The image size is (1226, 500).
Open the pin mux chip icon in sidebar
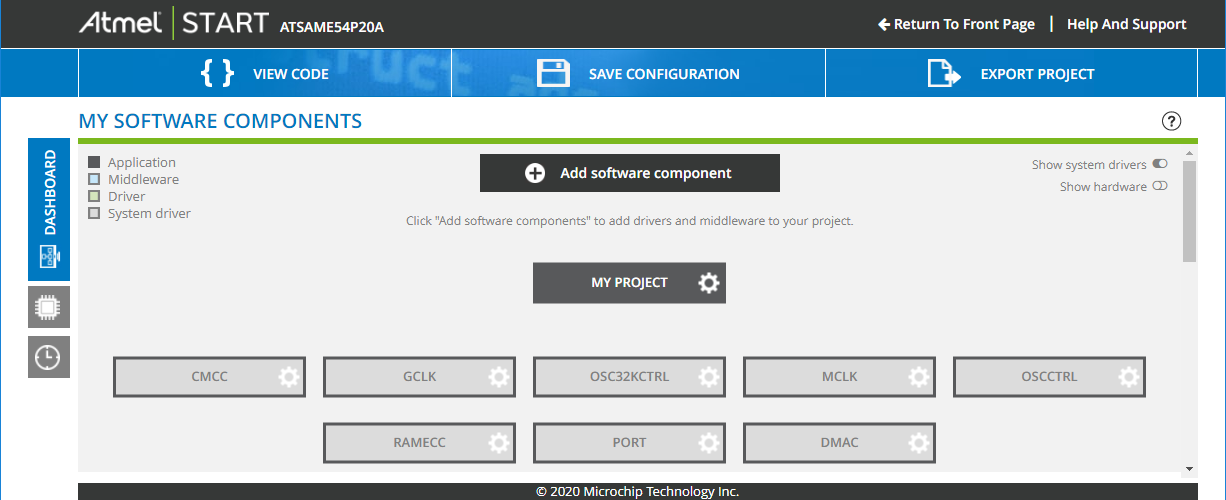click(x=48, y=307)
